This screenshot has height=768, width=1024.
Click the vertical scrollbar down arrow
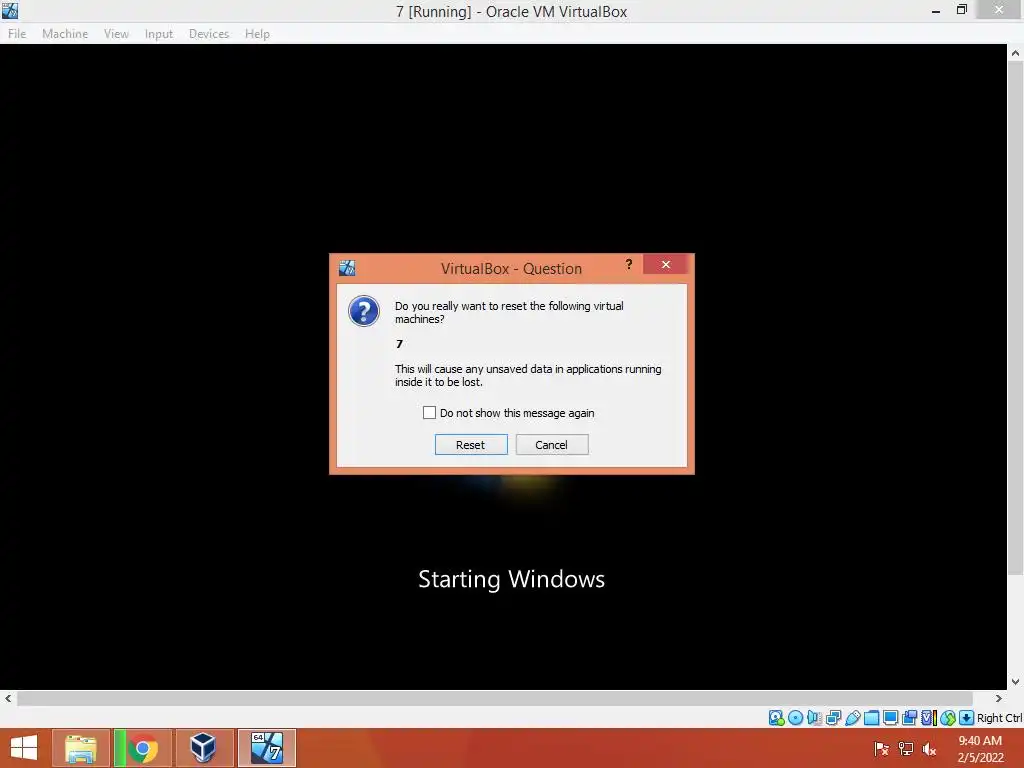1016,682
